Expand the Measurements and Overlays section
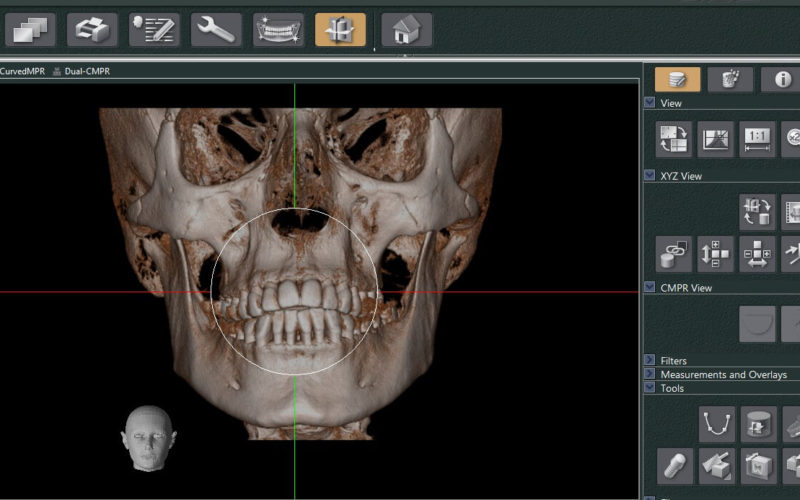Screen dimensions: 800x500 [x=650, y=374]
